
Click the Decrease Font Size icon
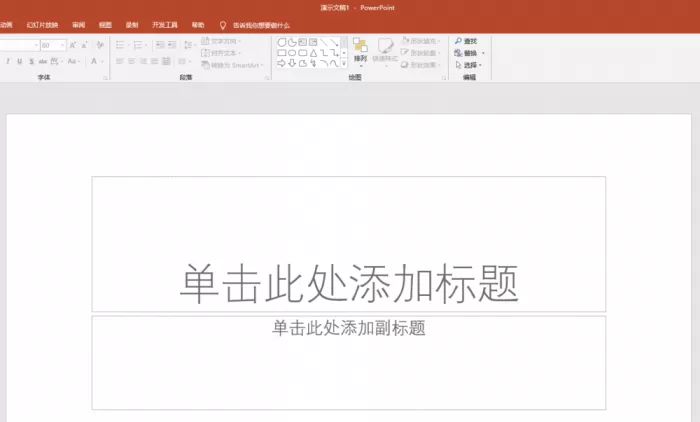tap(84, 45)
